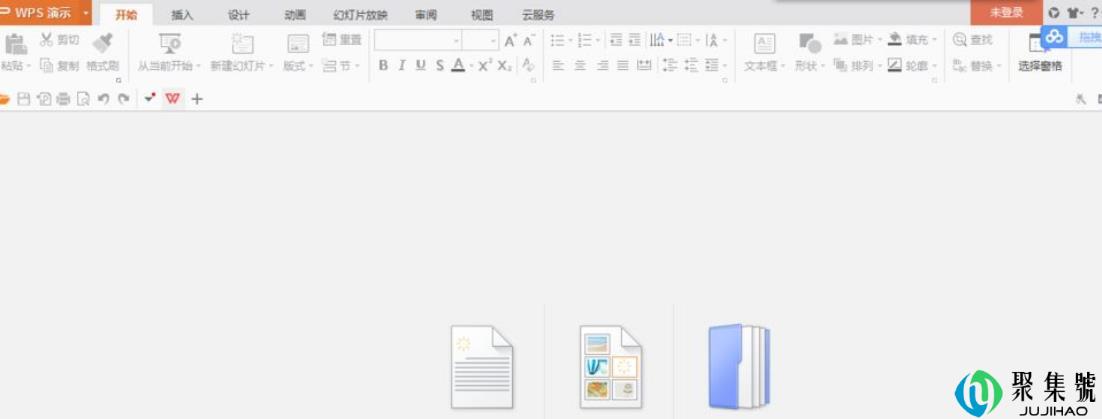The height and width of the screenshot is (419, 1102).
Task: Open the font name dropdown box
Action: pos(417,40)
